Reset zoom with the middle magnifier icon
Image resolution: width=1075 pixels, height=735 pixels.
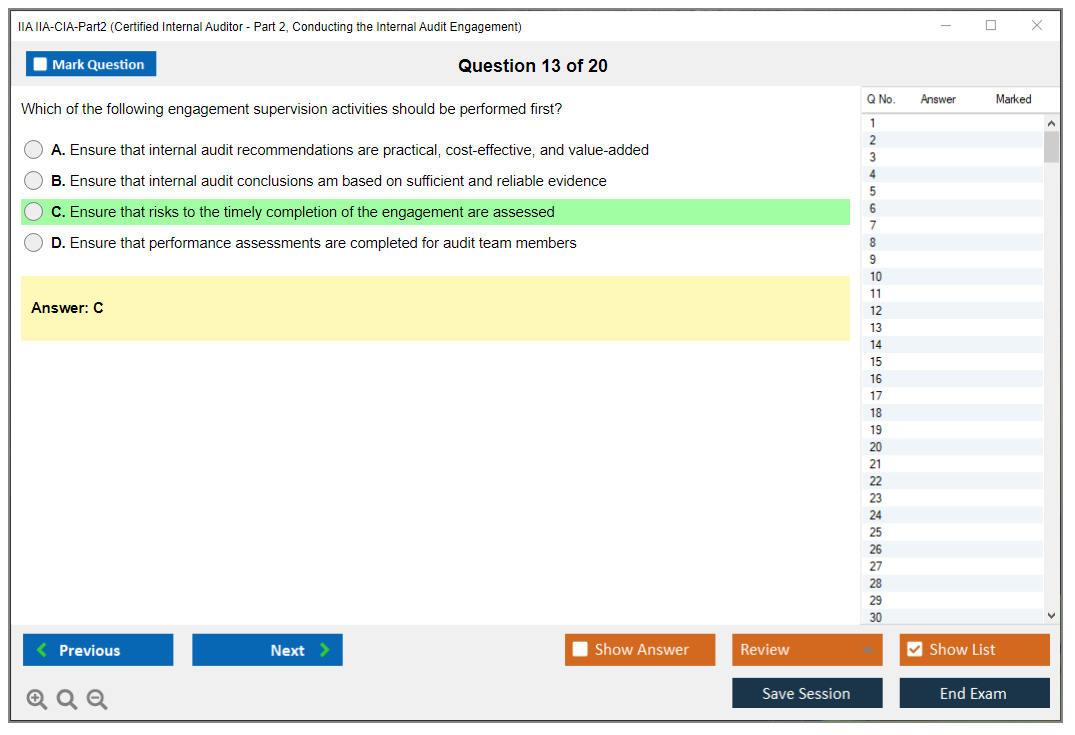(67, 700)
